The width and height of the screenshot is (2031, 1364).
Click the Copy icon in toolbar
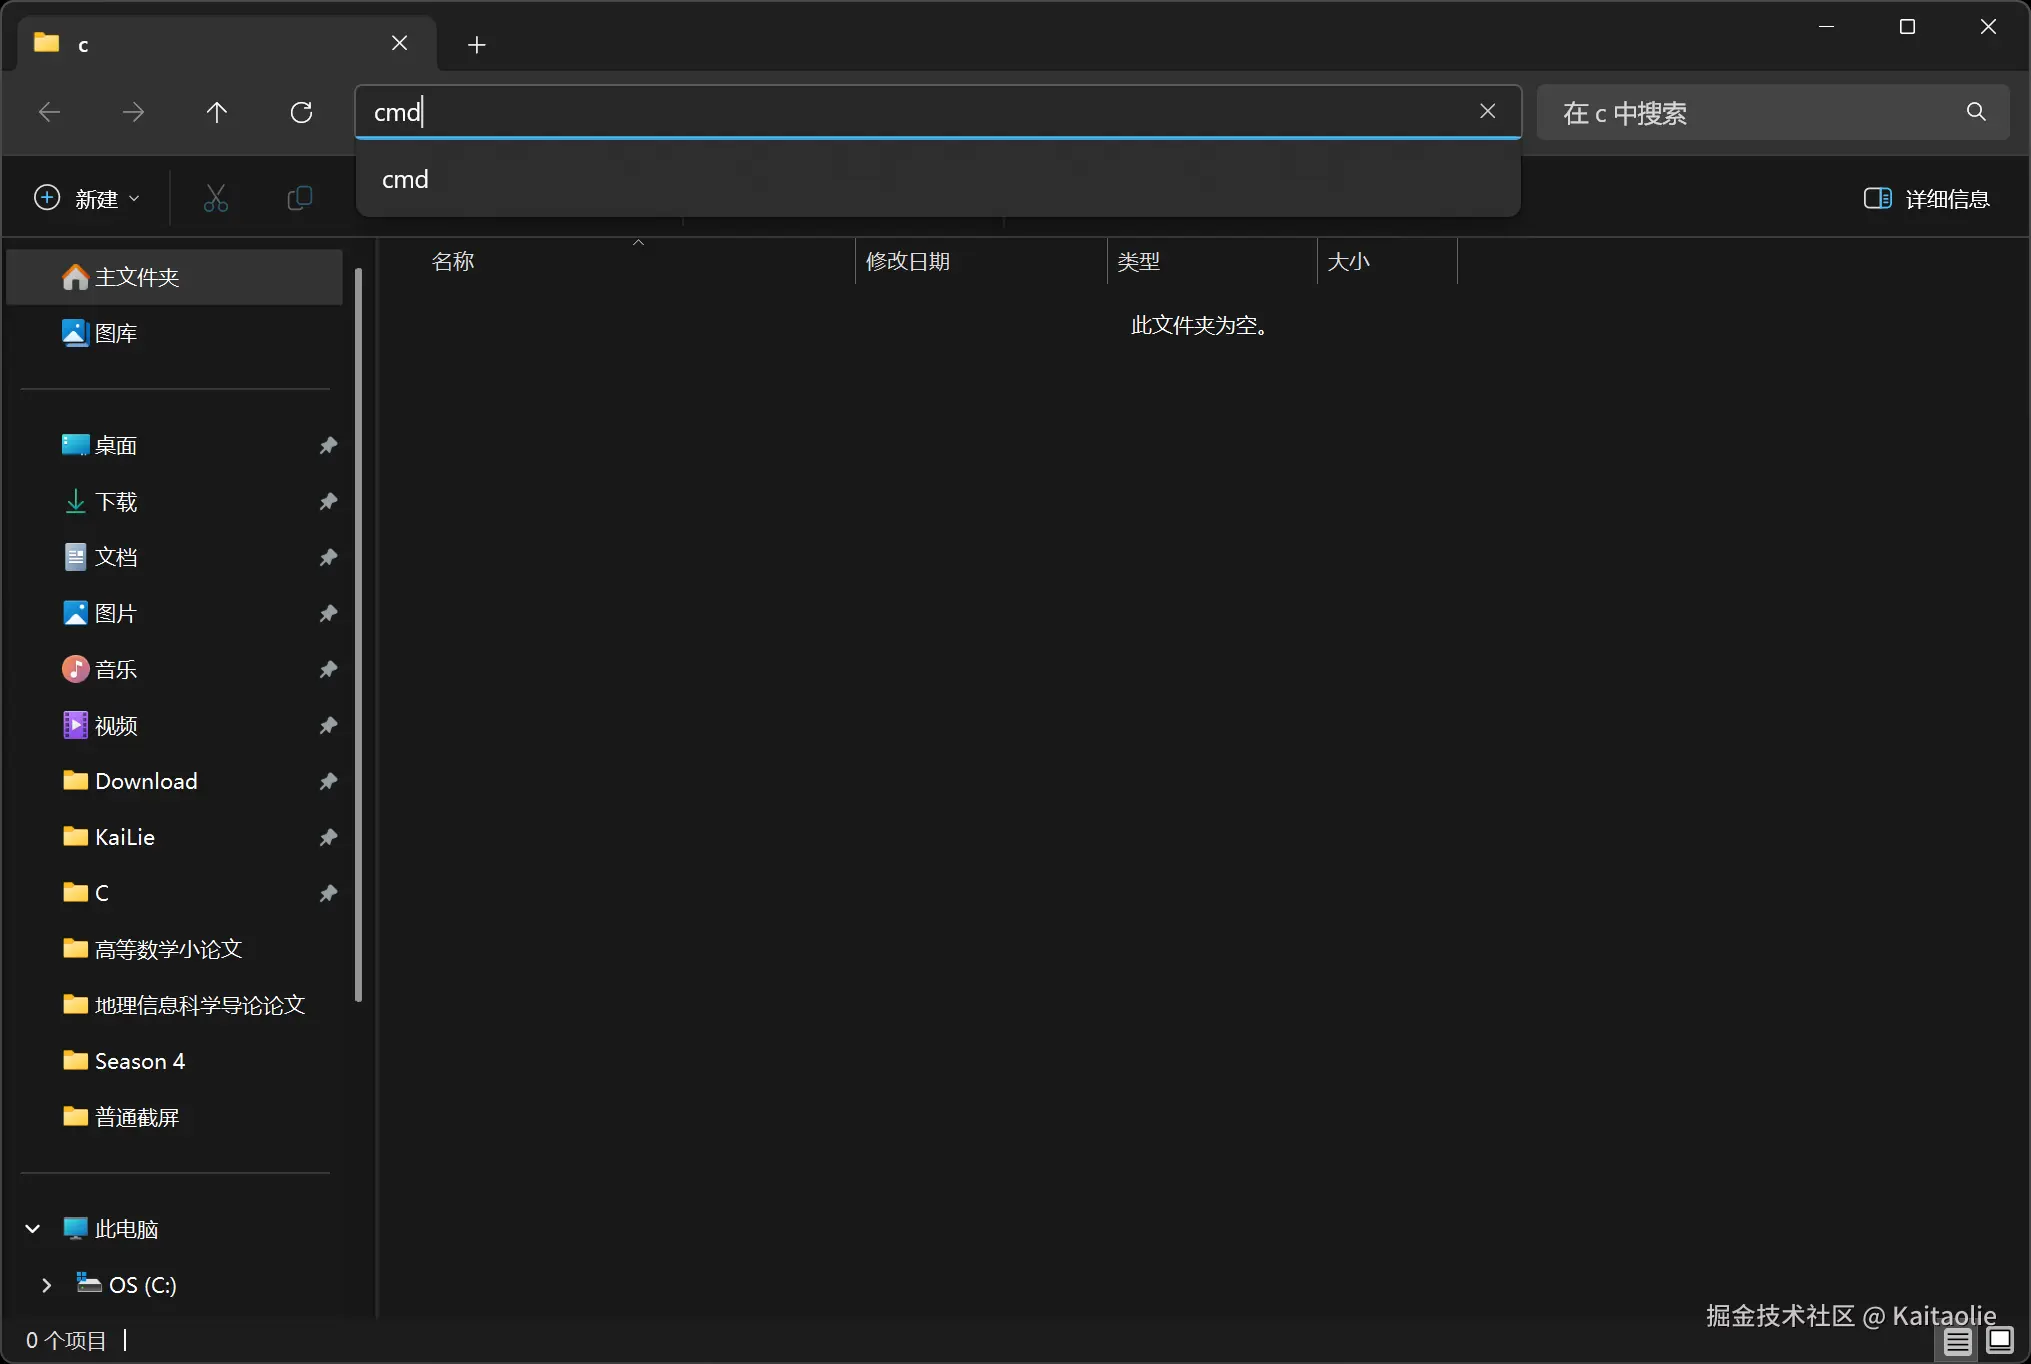(x=299, y=198)
